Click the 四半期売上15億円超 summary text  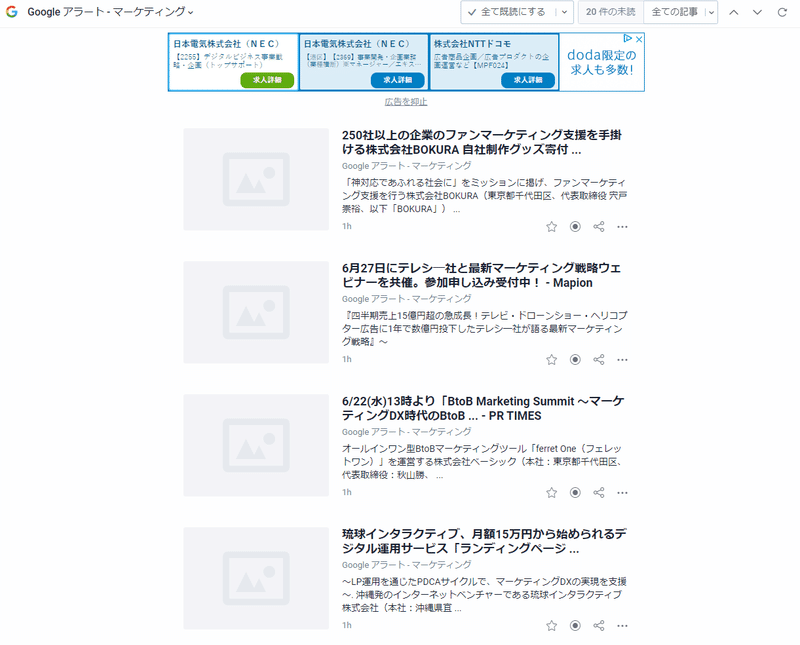484,329
